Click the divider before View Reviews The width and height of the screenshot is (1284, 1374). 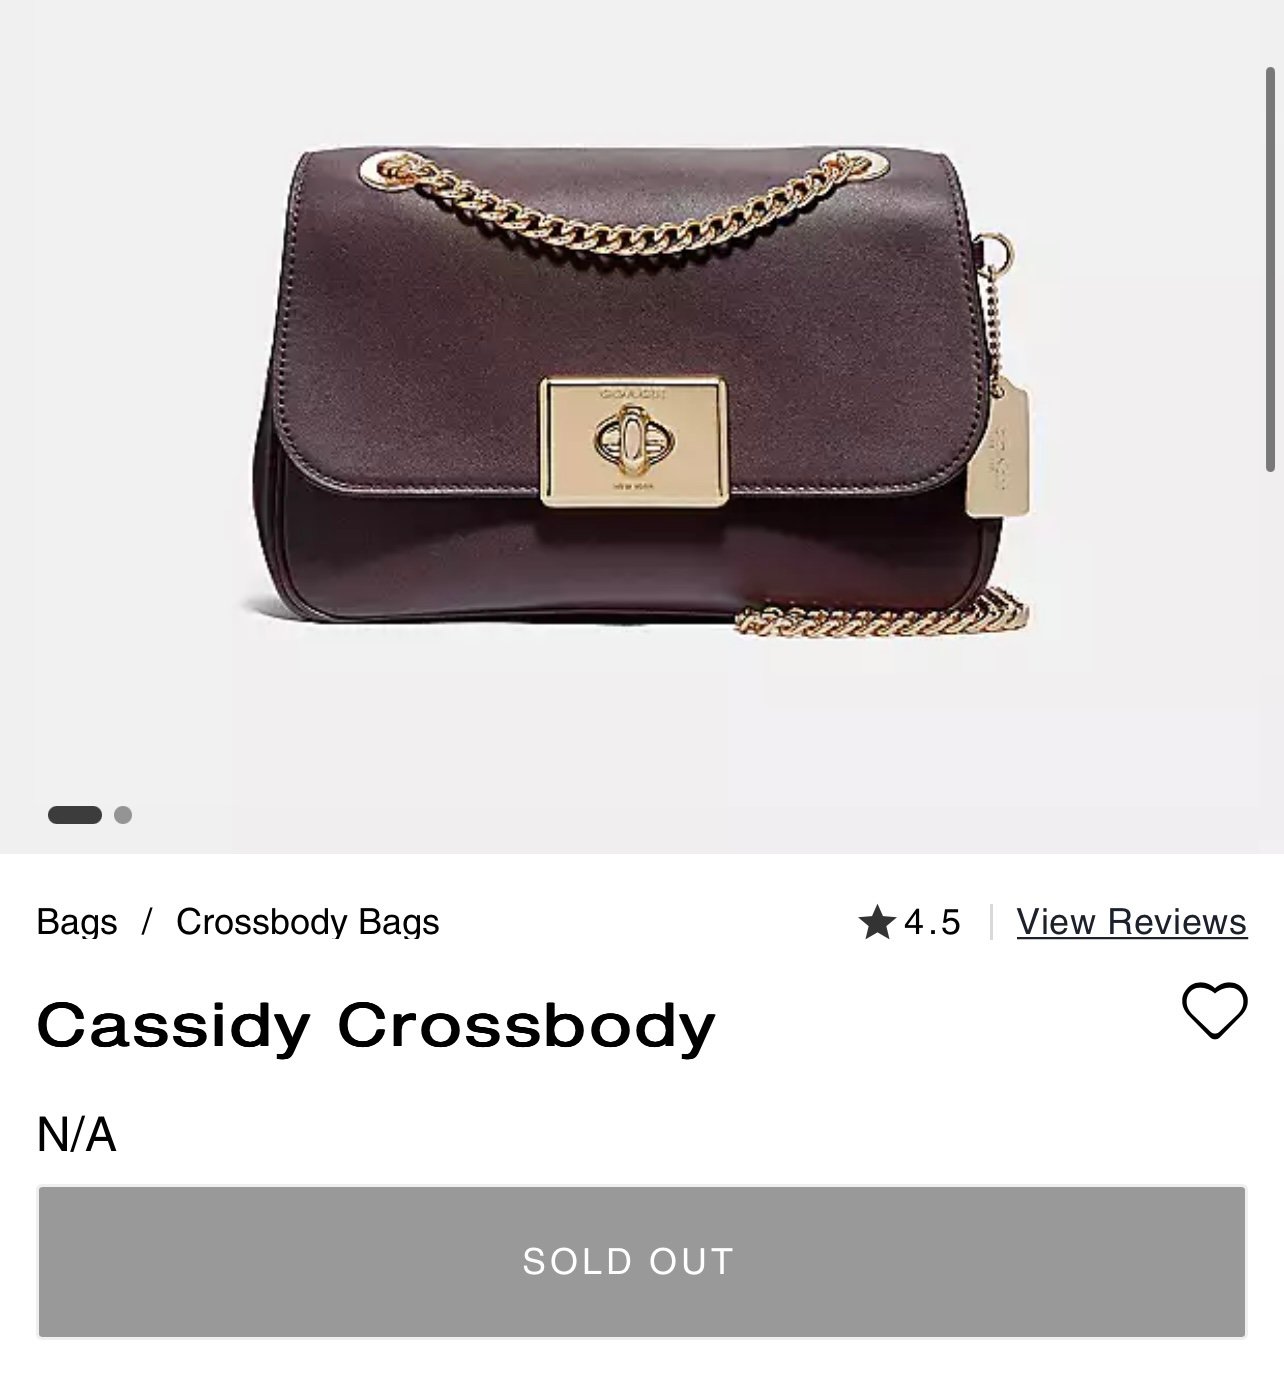[991, 922]
